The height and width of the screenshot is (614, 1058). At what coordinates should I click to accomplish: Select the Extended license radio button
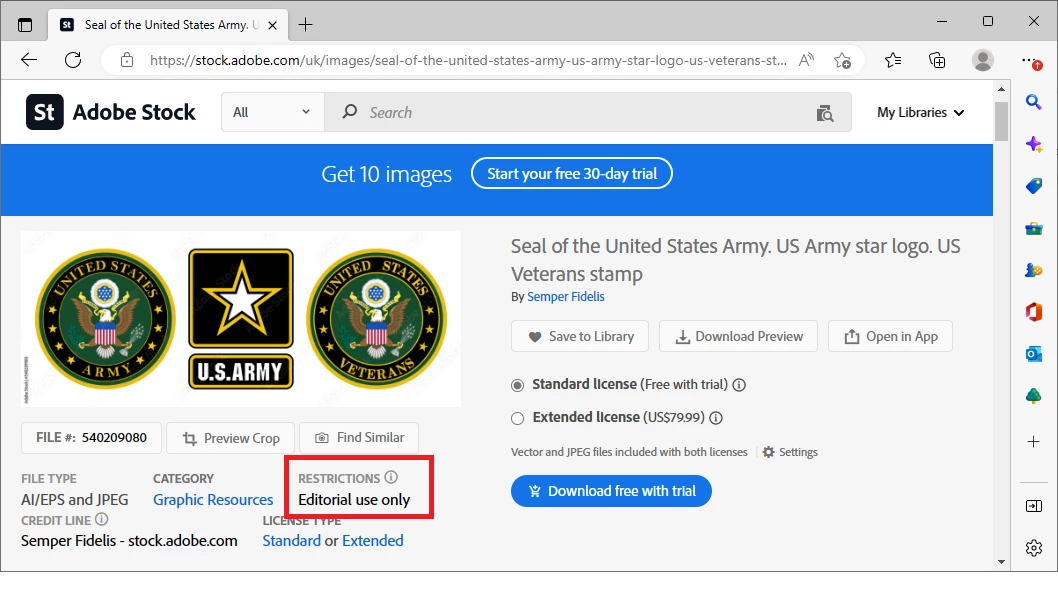pyautogui.click(x=518, y=418)
